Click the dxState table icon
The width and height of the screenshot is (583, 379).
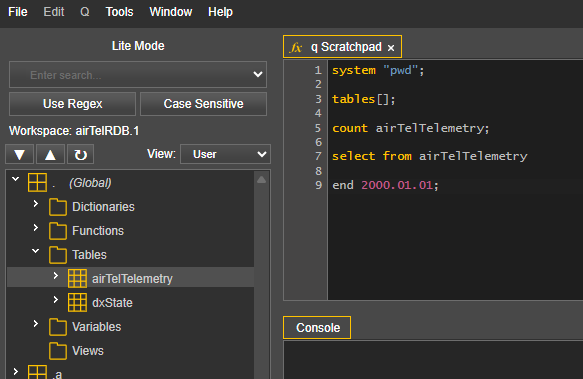(x=77, y=302)
